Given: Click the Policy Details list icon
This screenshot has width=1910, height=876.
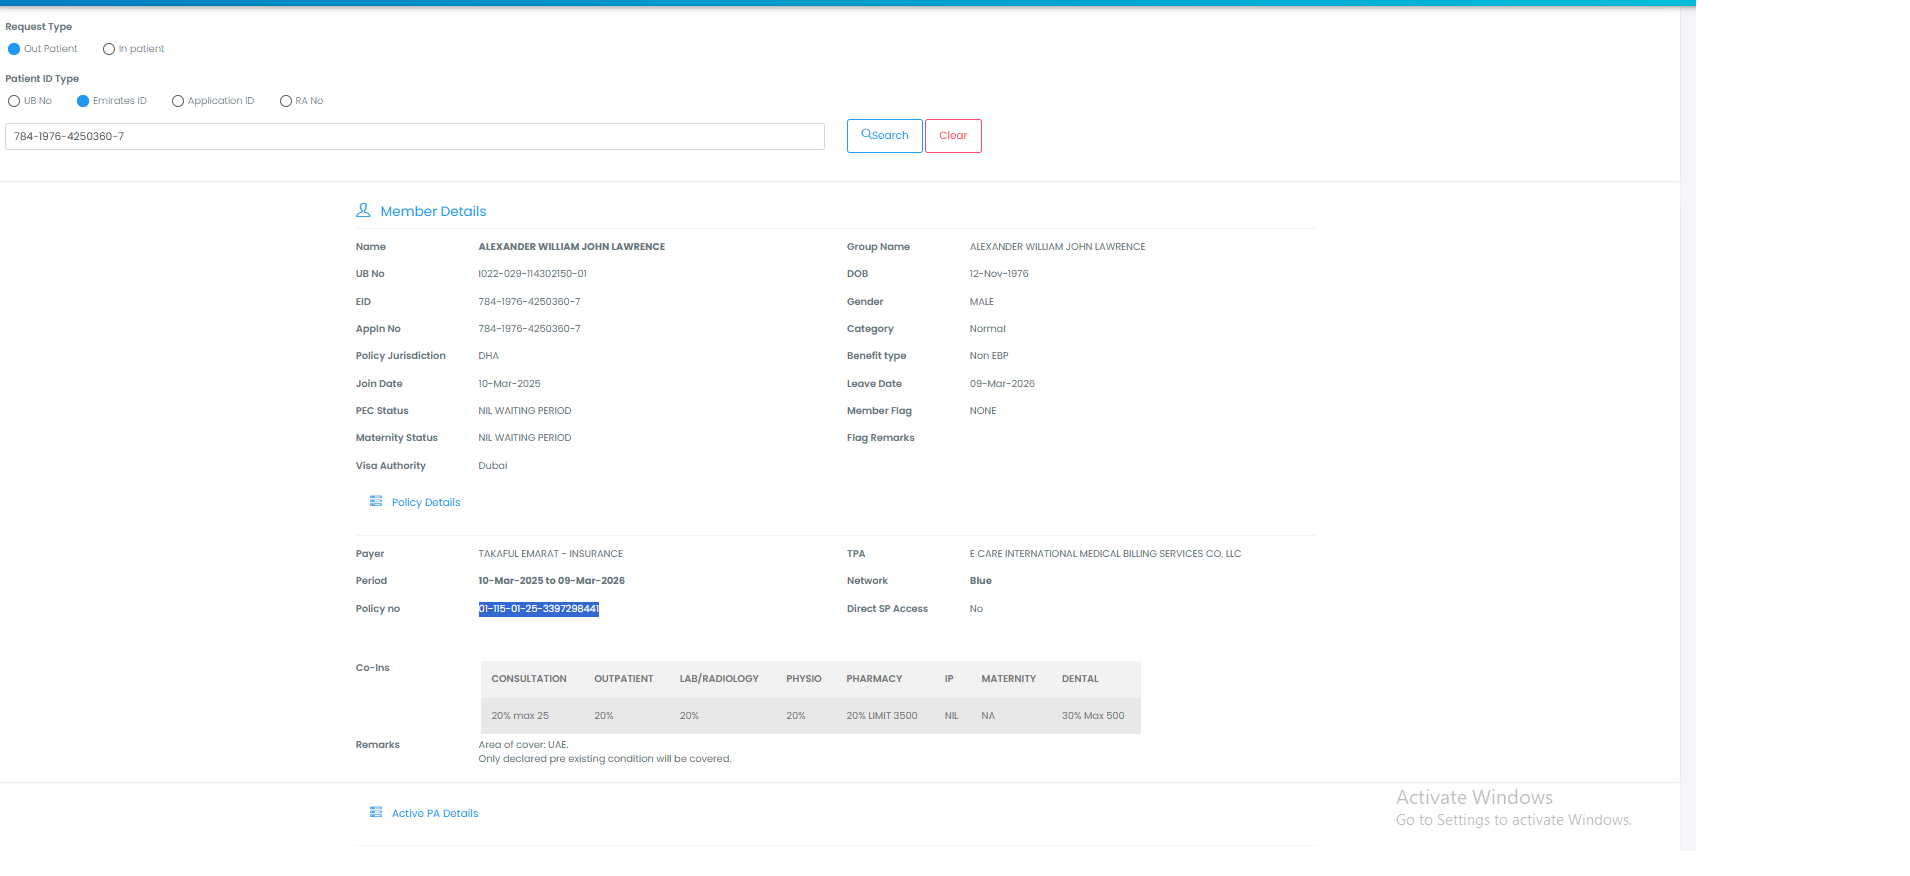Looking at the screenshot, I should click(376, 501).
